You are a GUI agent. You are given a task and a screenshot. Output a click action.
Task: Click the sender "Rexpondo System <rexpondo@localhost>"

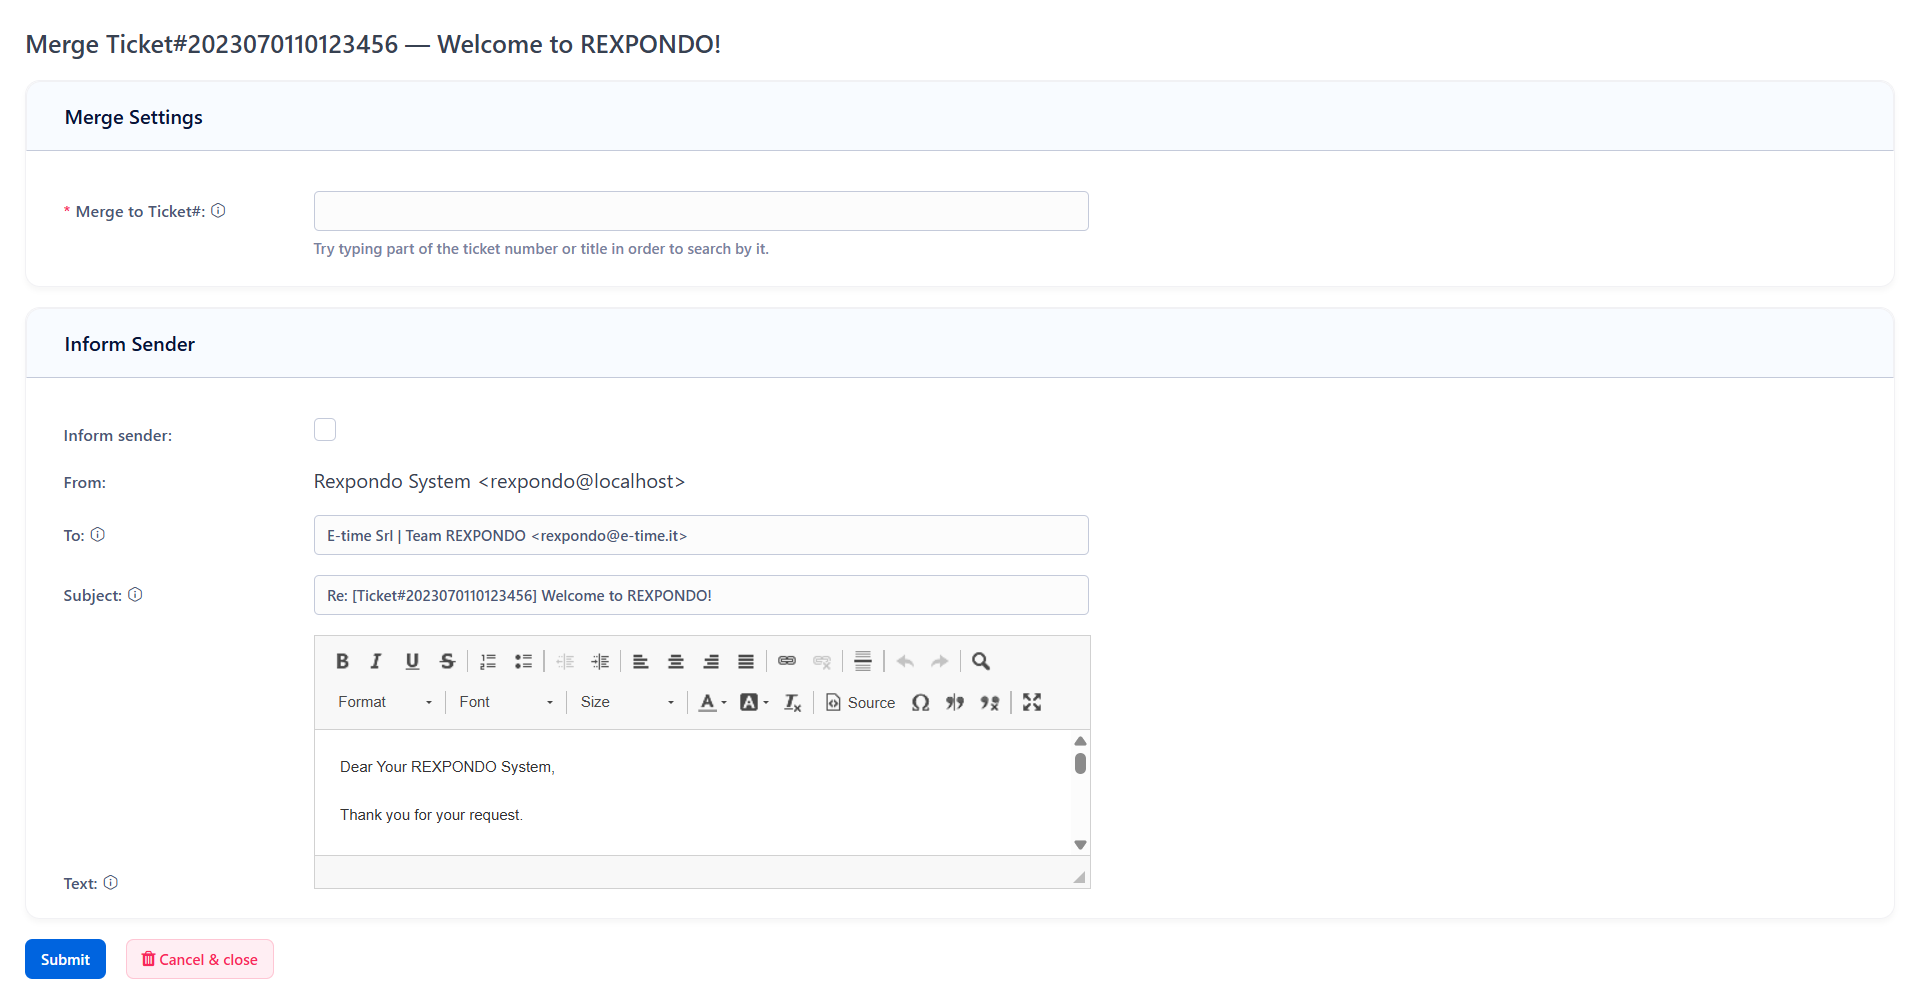[499, 482]
